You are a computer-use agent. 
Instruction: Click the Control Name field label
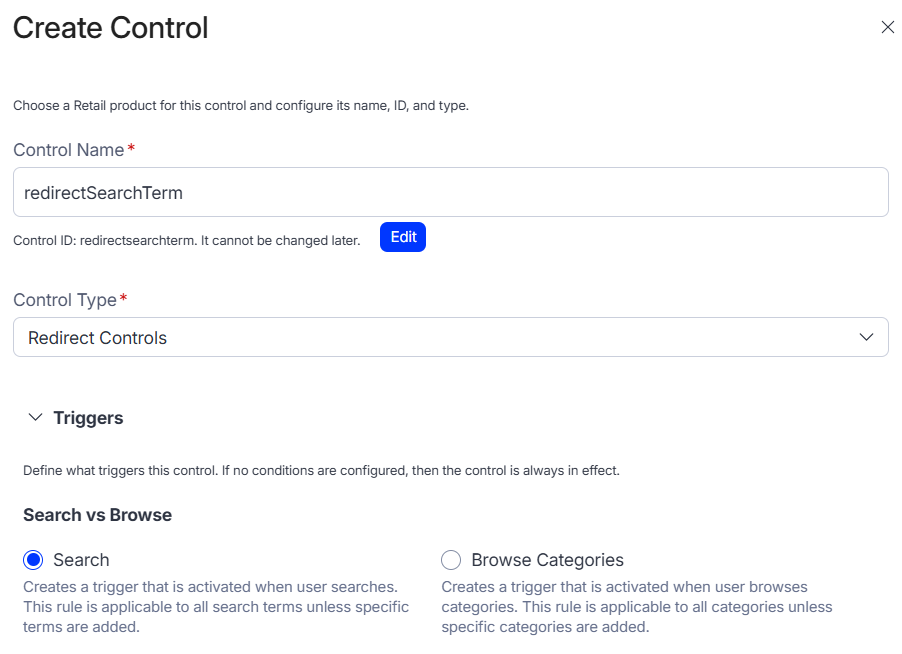[68, 150]
